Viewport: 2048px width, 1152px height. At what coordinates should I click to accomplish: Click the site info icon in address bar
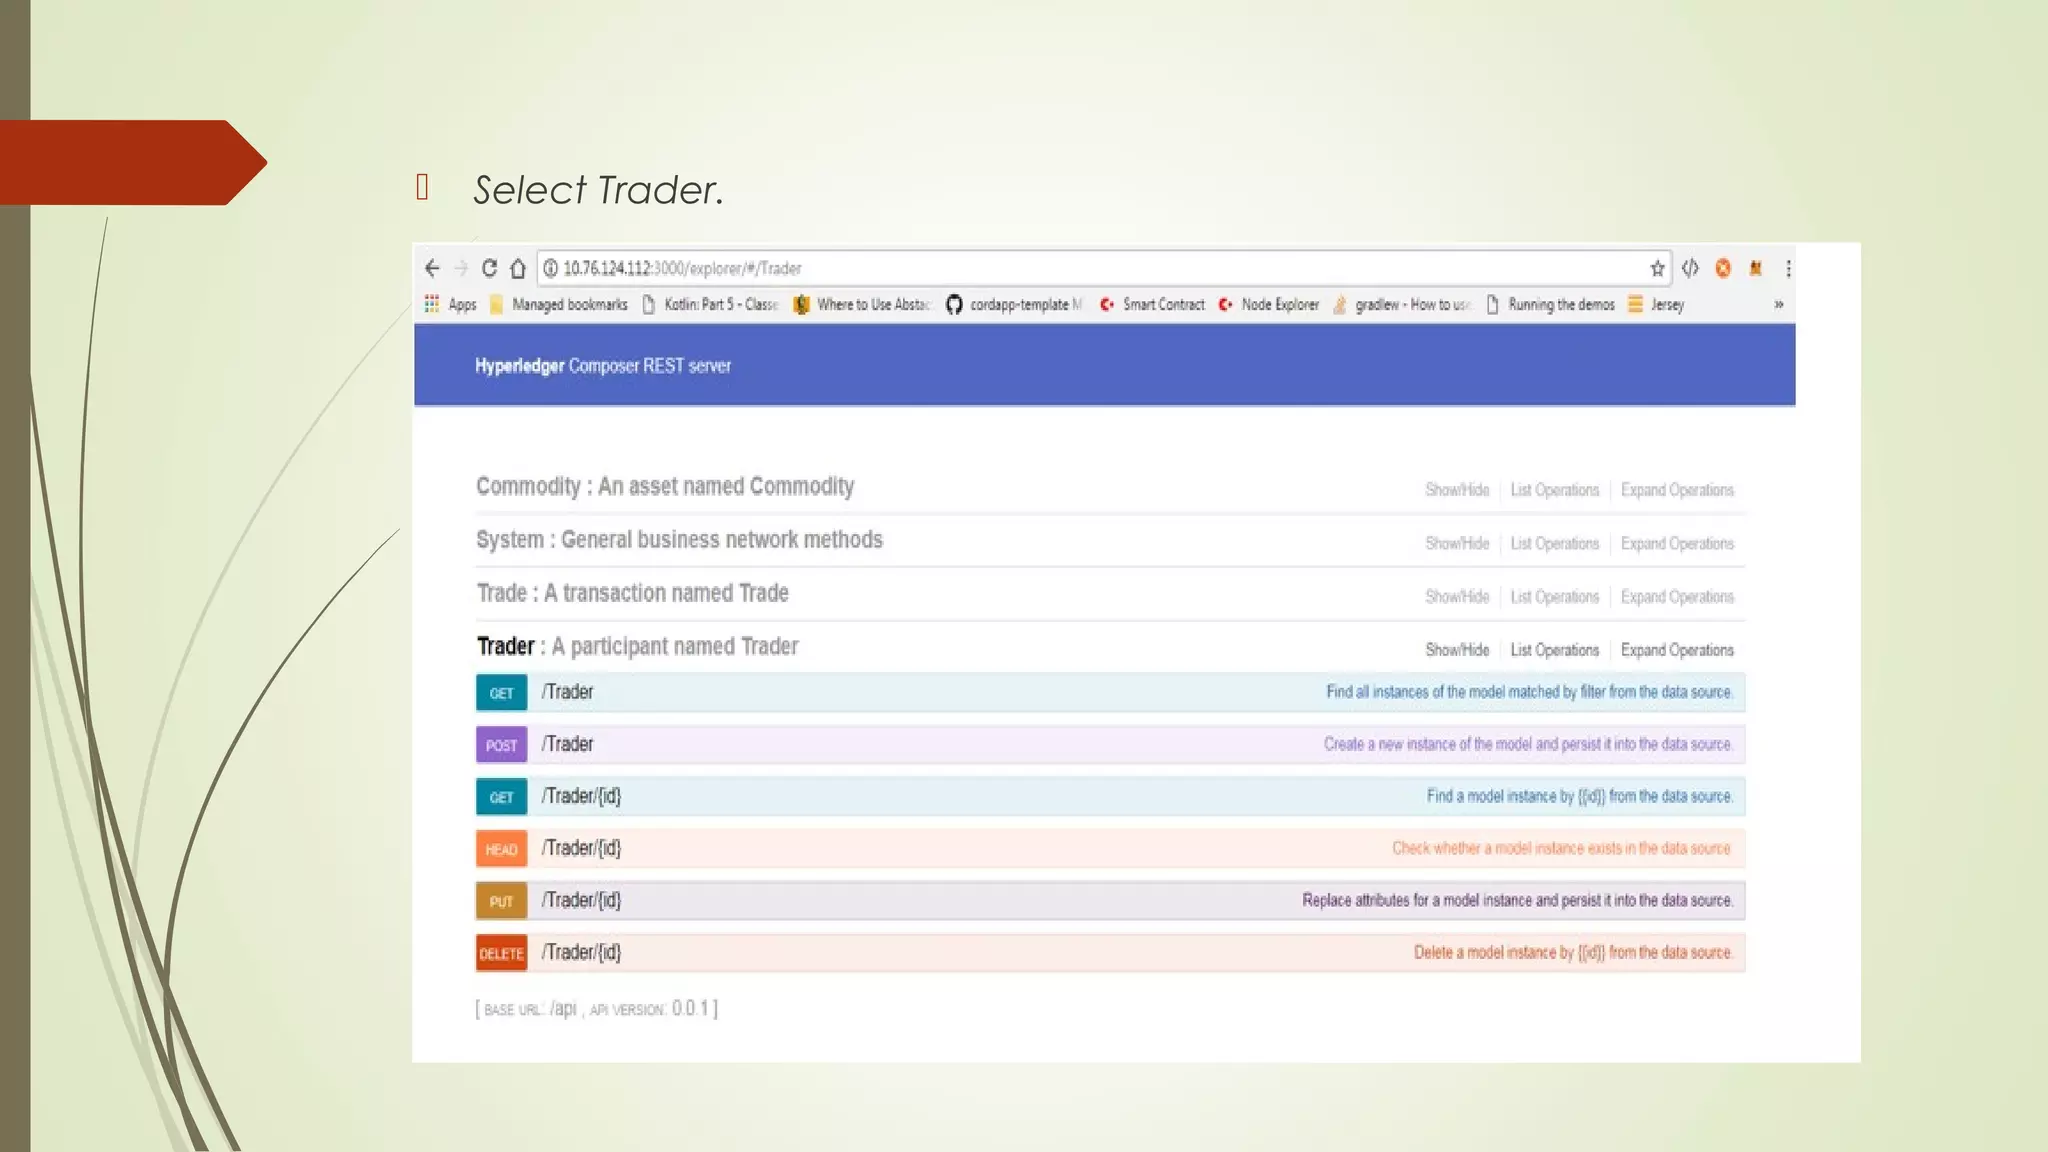tap(550, 268)
